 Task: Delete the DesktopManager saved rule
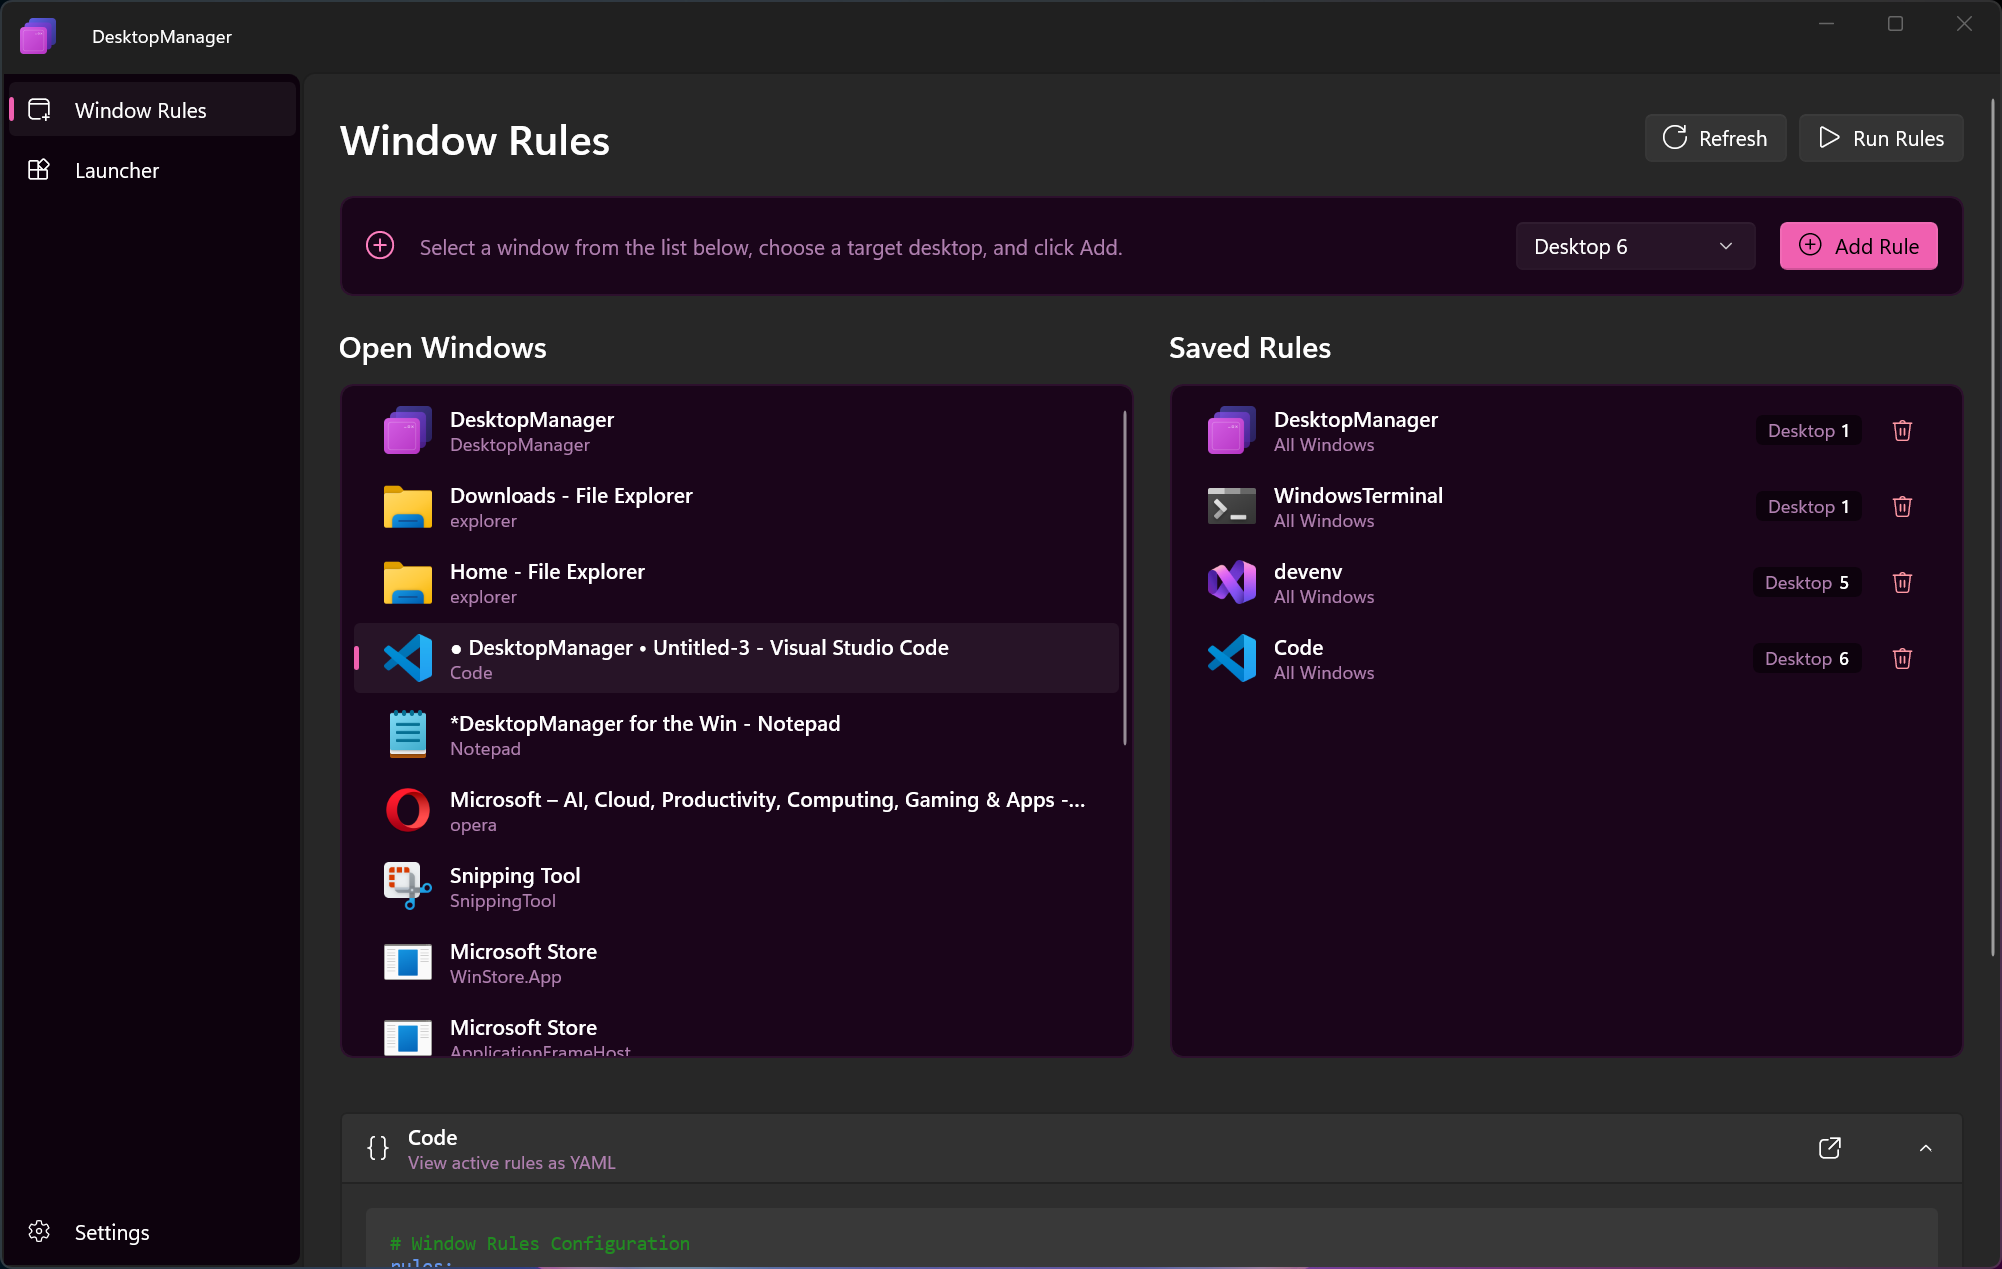click(x=1901, y=430)
